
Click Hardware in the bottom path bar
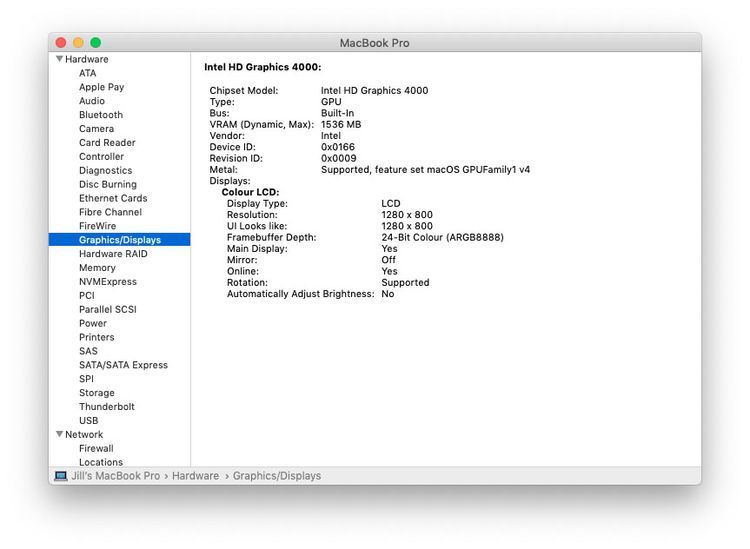tap(195, 476)
